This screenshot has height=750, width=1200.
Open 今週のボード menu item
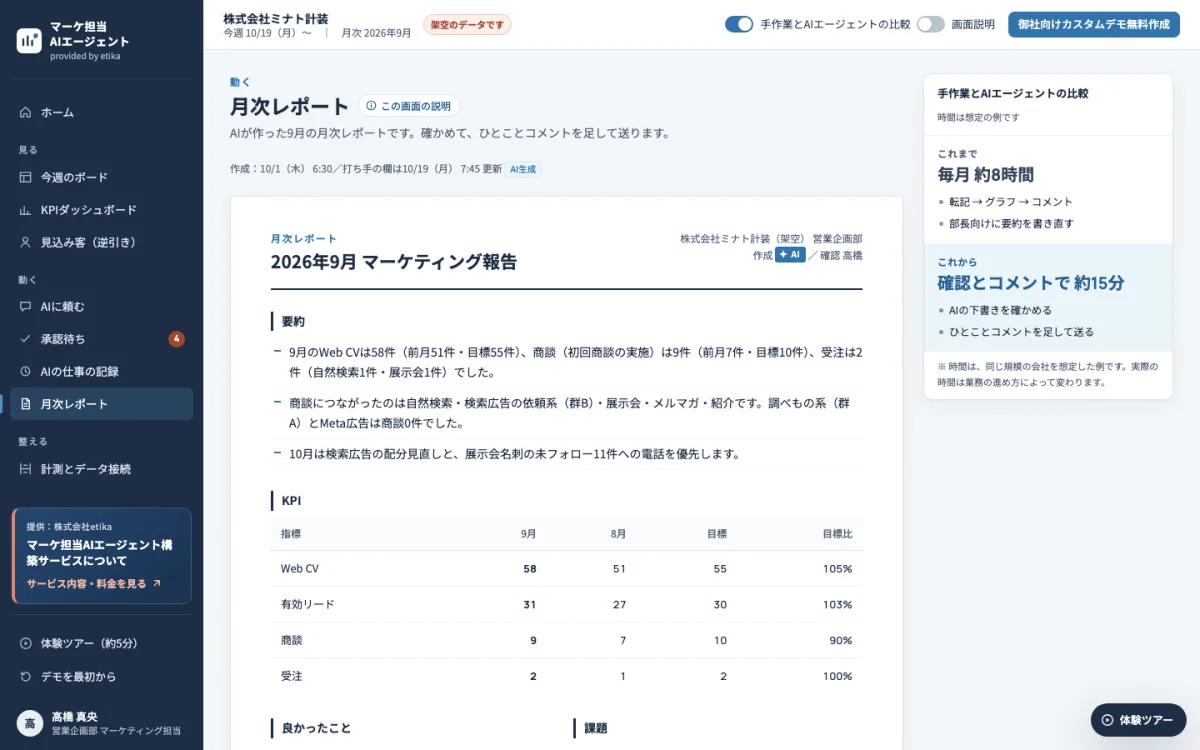pyautogui.click(x=101, y=177)
